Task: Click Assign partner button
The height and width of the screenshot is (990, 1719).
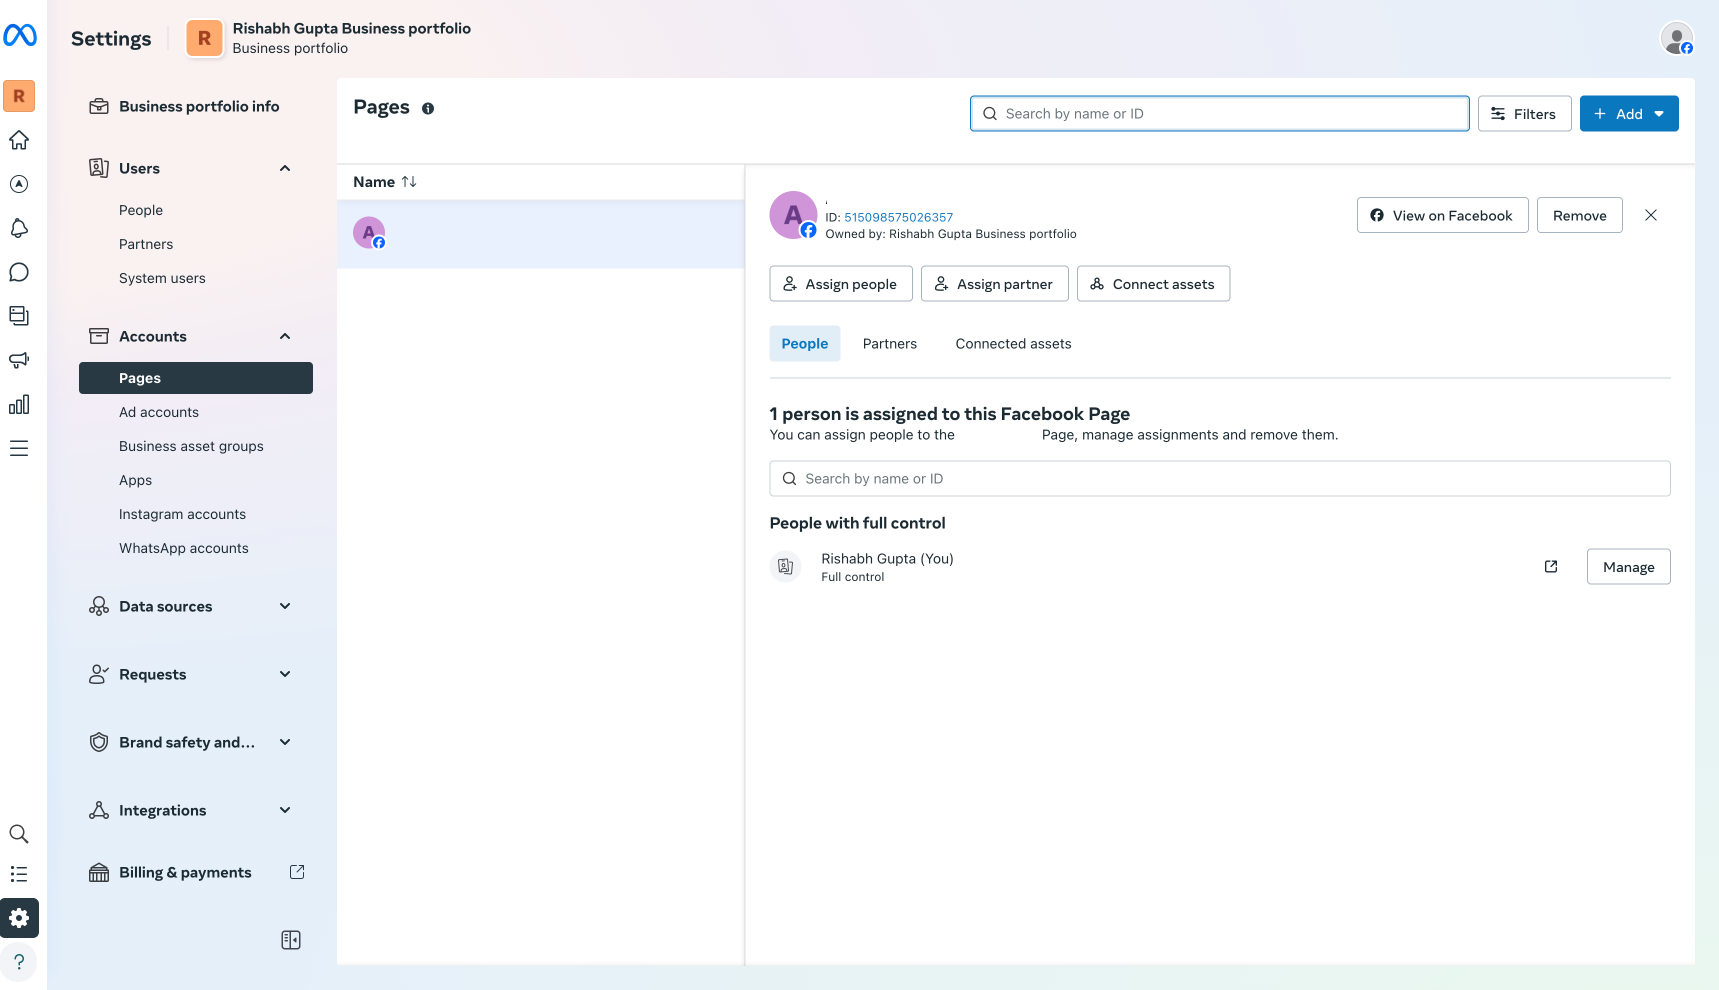Action: coord(995,284)
